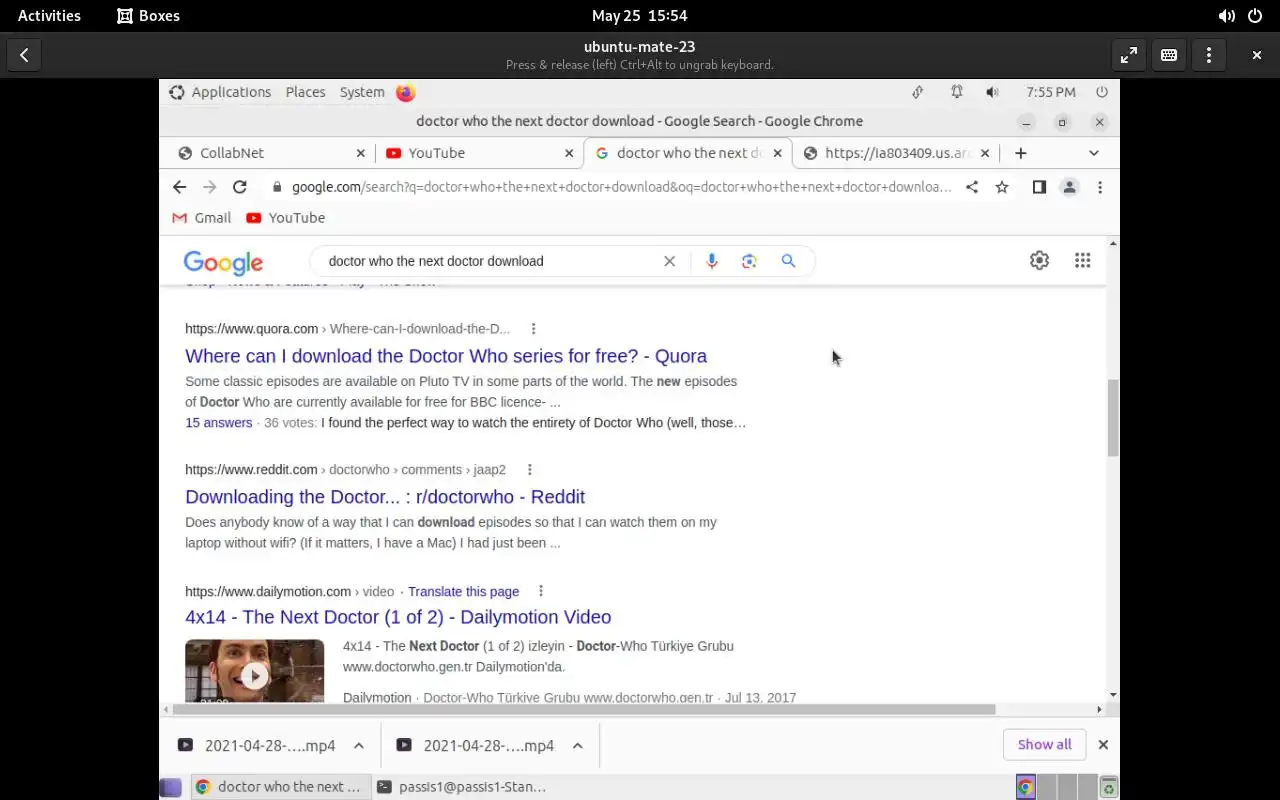Viewport: 1280px width, 800px height.
Task: Show all downloads
Action: coord(1044,745)
